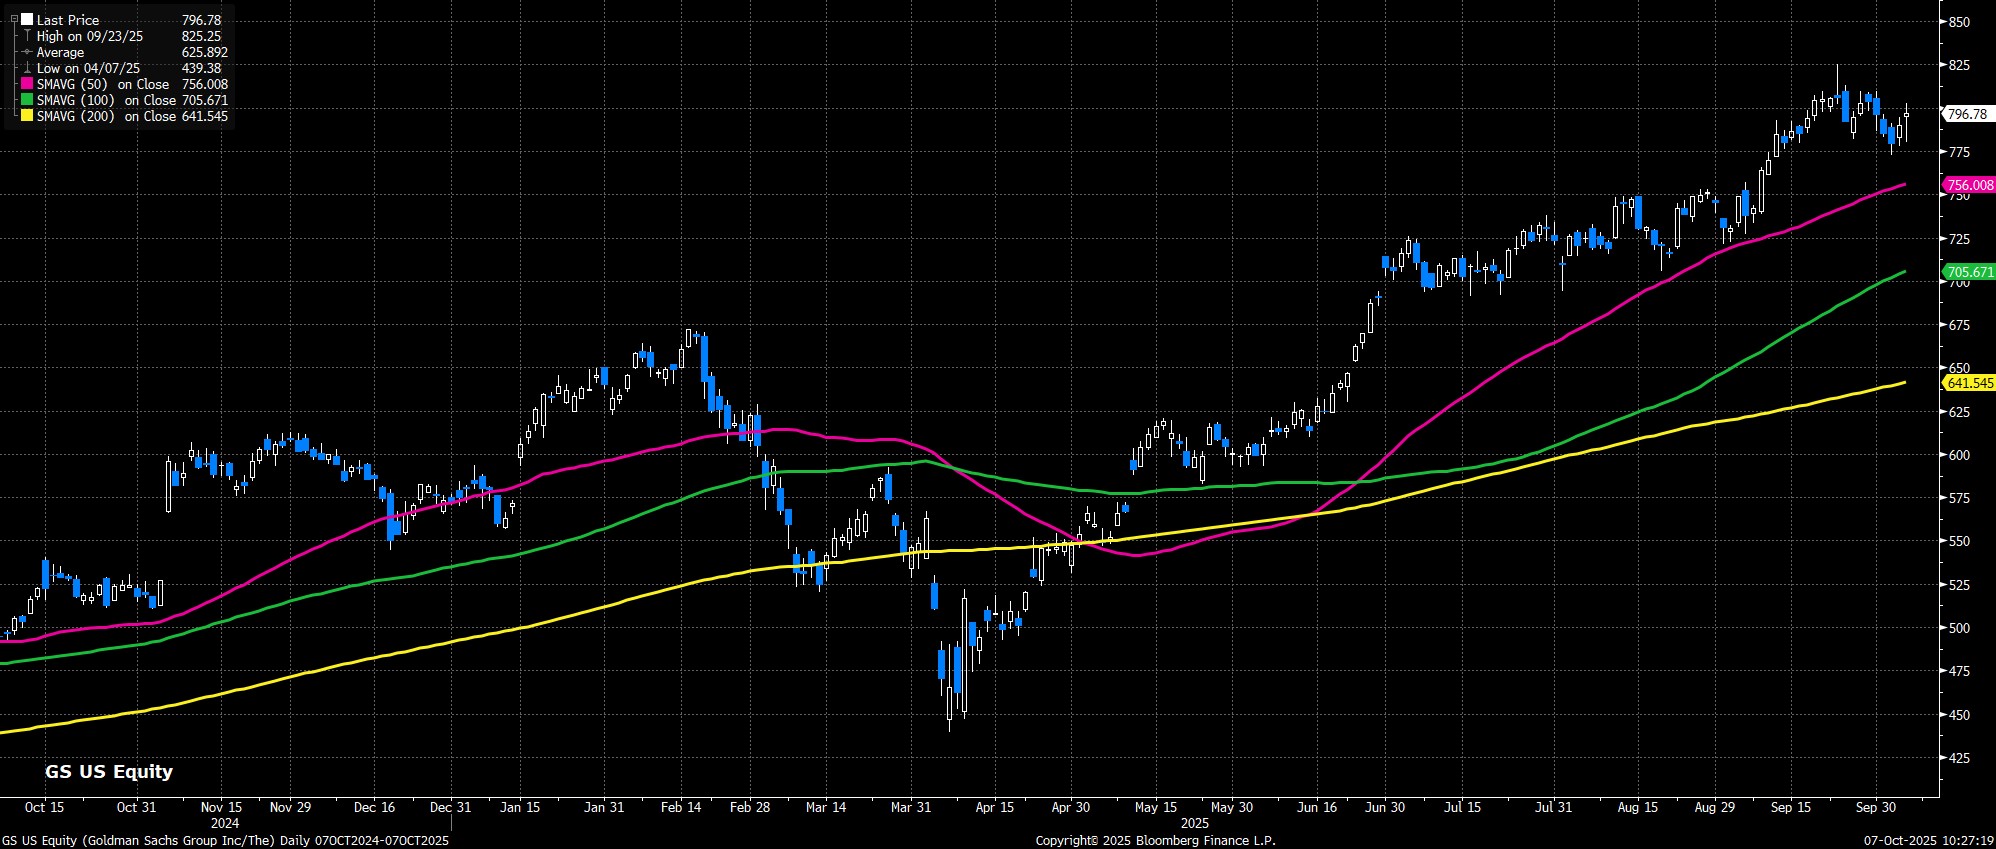This screenshot has height=849, width=1996.
Task: Select the High on 09/23/25 legend entry
Action: (90, 36)
